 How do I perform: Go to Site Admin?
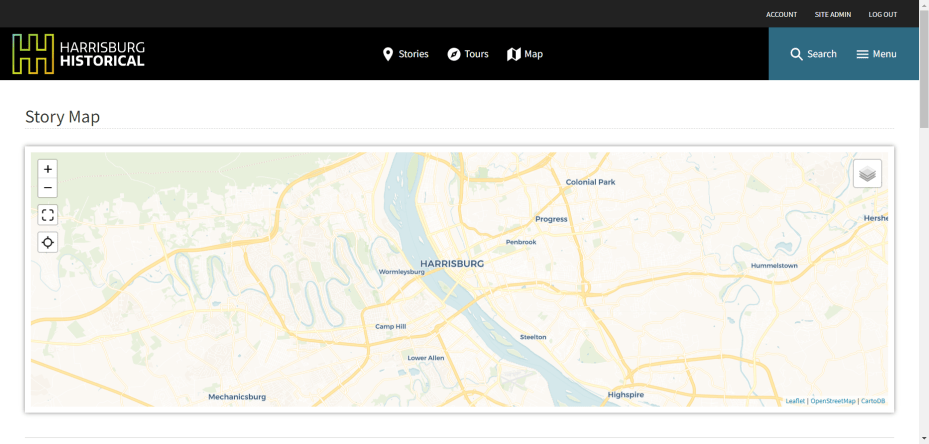[832, 14]
